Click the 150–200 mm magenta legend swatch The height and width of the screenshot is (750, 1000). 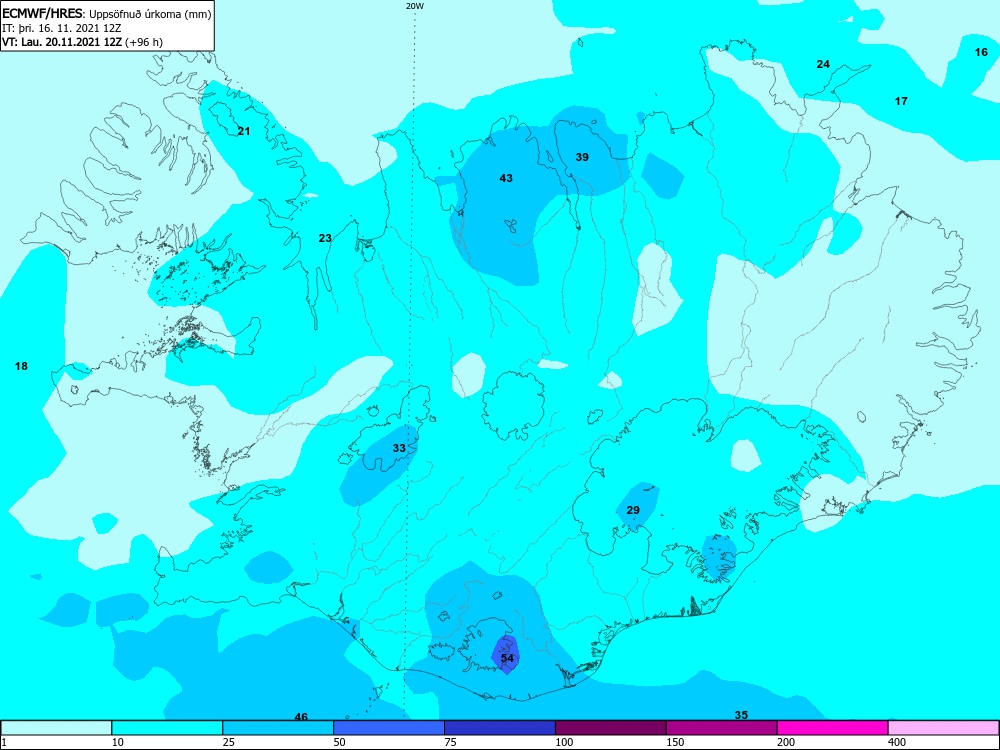pos(722,728)
